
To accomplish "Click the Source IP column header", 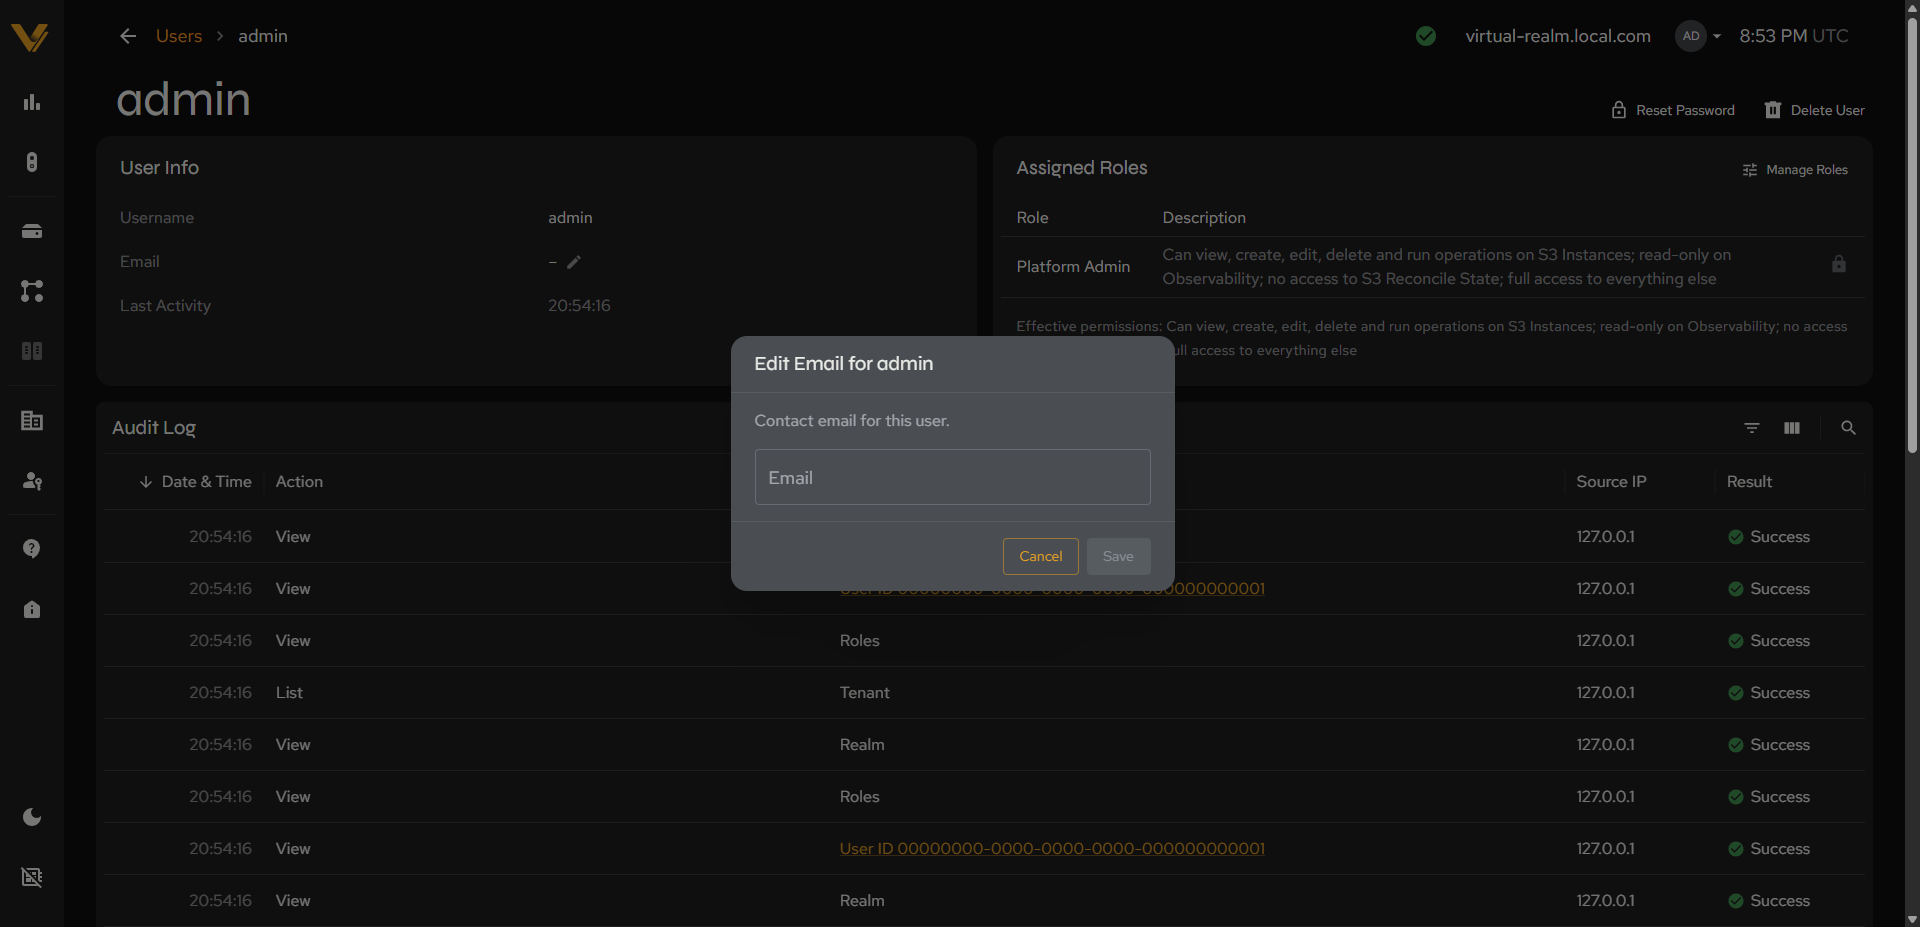I will pyautogui.click(x=1611, y=482).
